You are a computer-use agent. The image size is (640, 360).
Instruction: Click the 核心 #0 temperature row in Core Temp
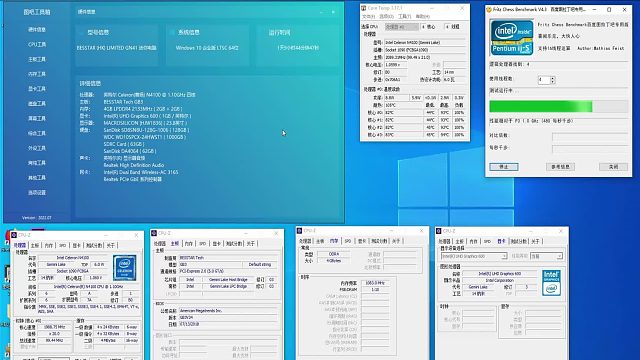pos(416,113)
